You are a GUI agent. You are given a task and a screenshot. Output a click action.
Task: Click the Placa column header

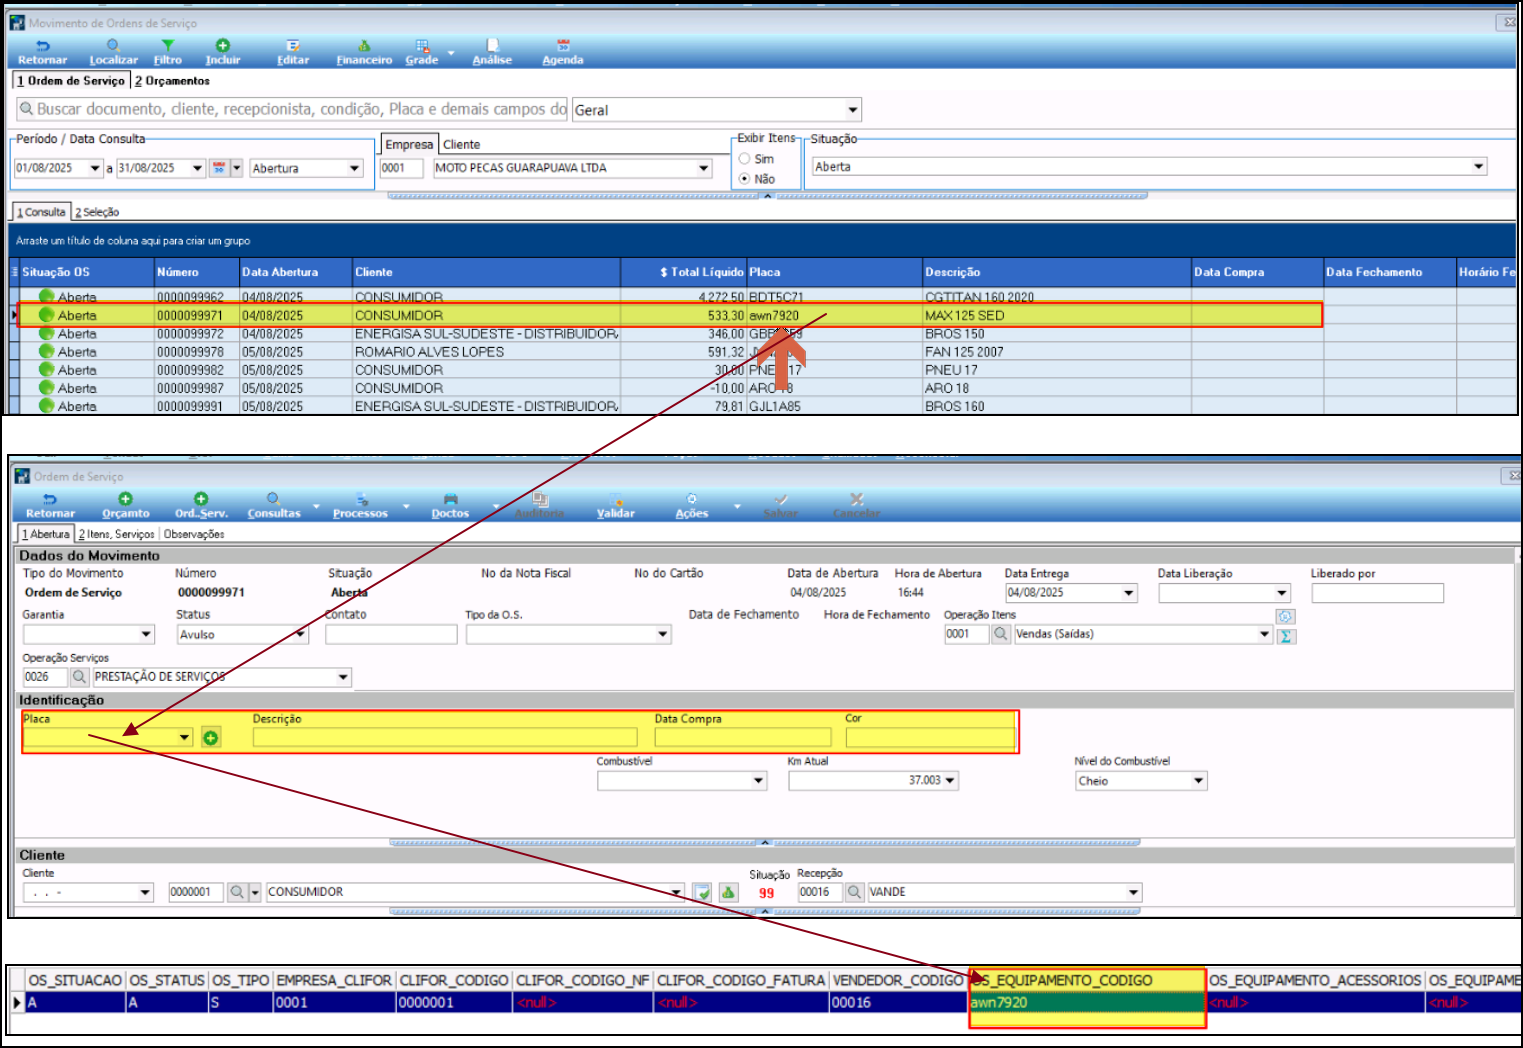point(834,272)
